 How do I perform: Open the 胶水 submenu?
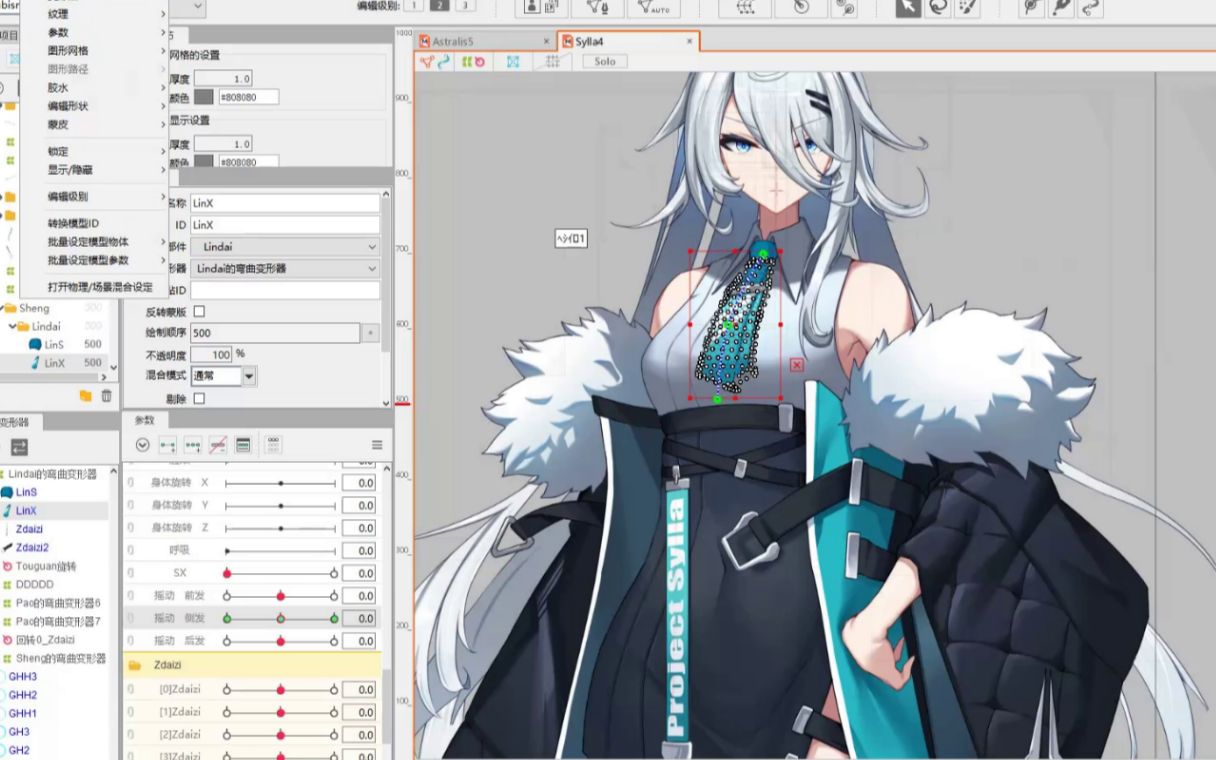tap(93, 88)
